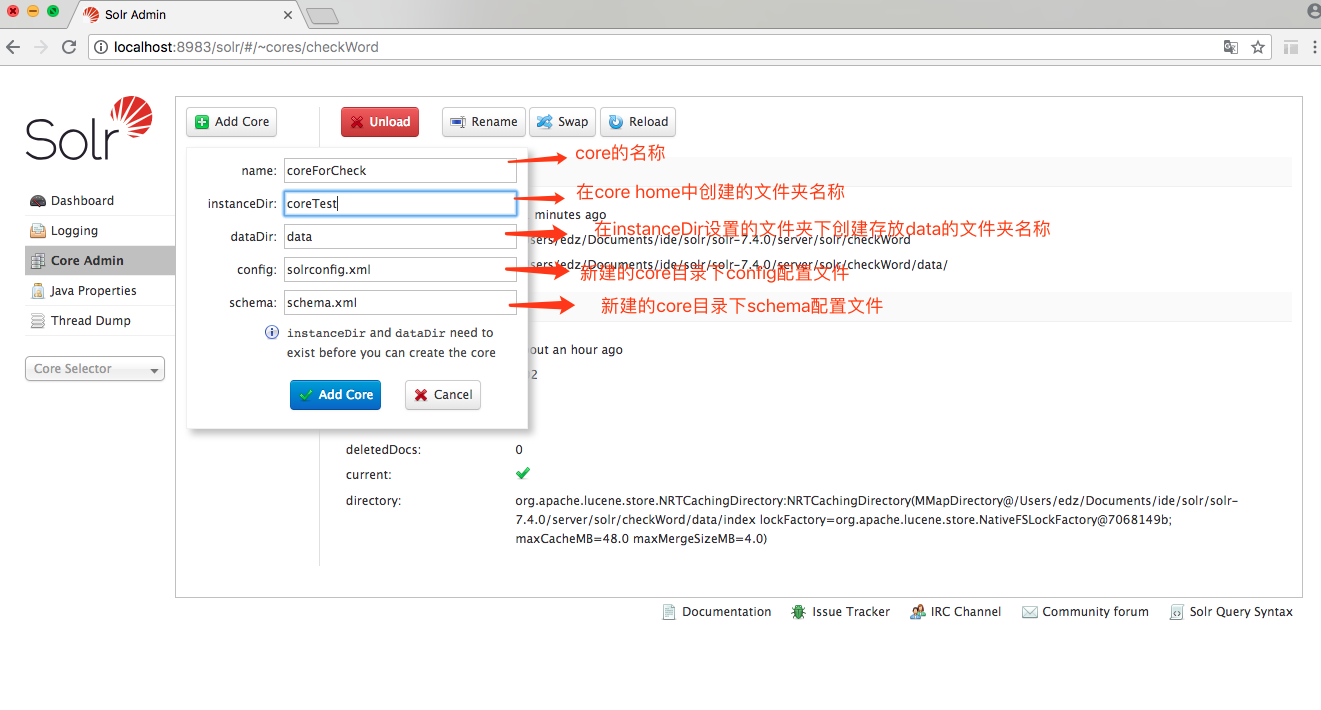Screen dimensions: 1321x710
Task: Reload the page in browser
Action: tap(69, 47)
